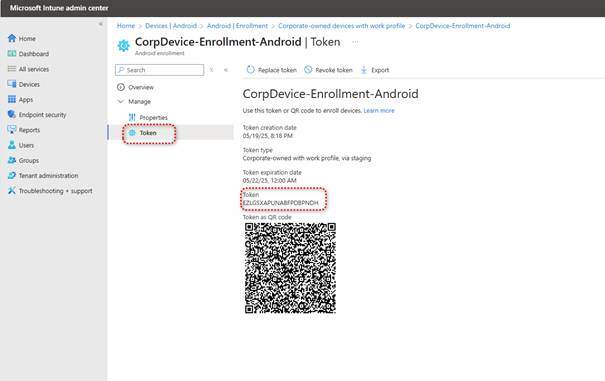Click CorpDevice-Enrollment-Android breadcrumb
The height and width of the screenshot is (381, 605).
coord(463,26)
